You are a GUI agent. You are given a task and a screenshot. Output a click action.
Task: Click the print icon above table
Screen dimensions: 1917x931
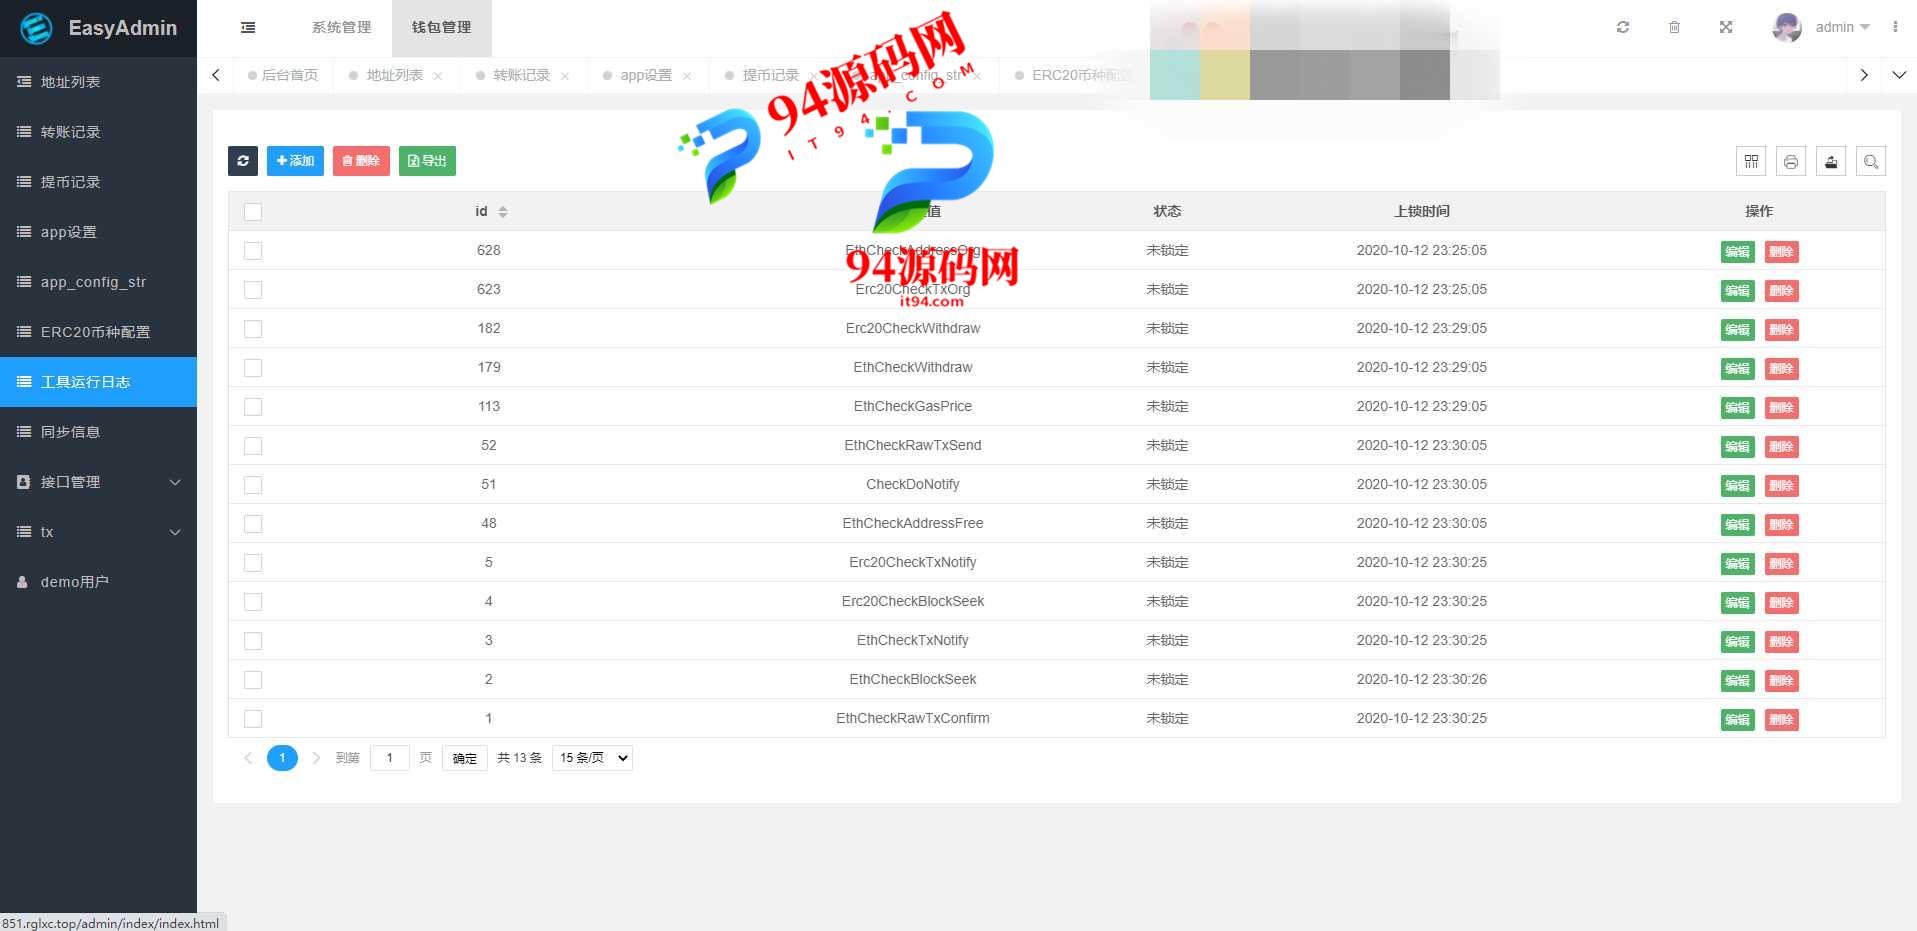coord(1791,161)
